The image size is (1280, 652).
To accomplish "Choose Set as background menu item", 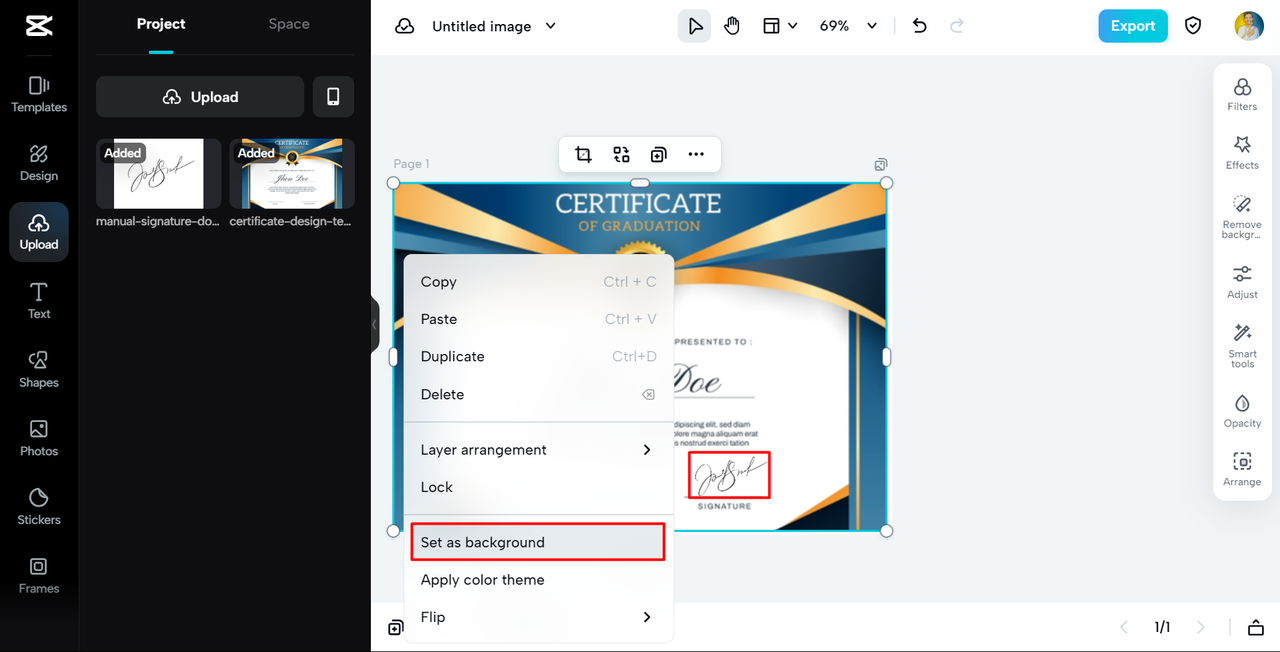I will pyautogui.click(x=538, y=542).
